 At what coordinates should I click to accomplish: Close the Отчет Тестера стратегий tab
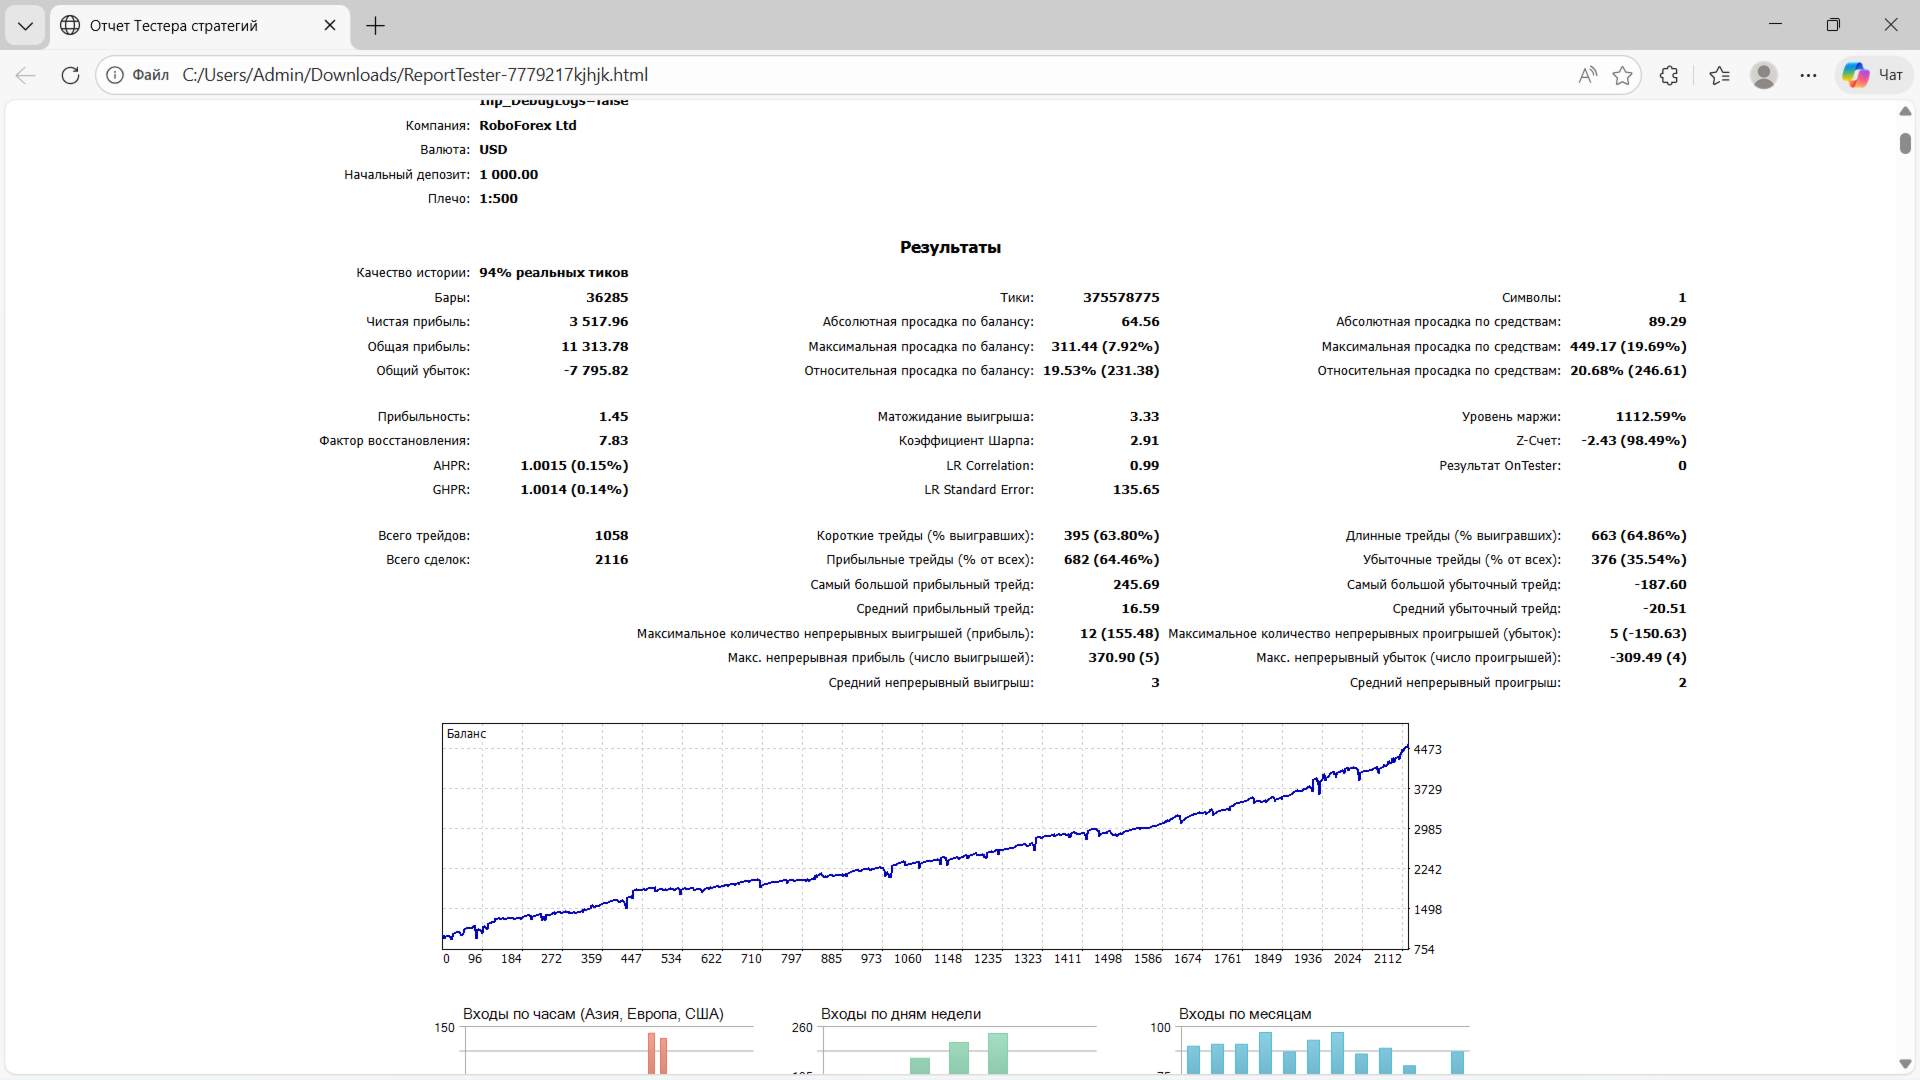coord(330,26)
